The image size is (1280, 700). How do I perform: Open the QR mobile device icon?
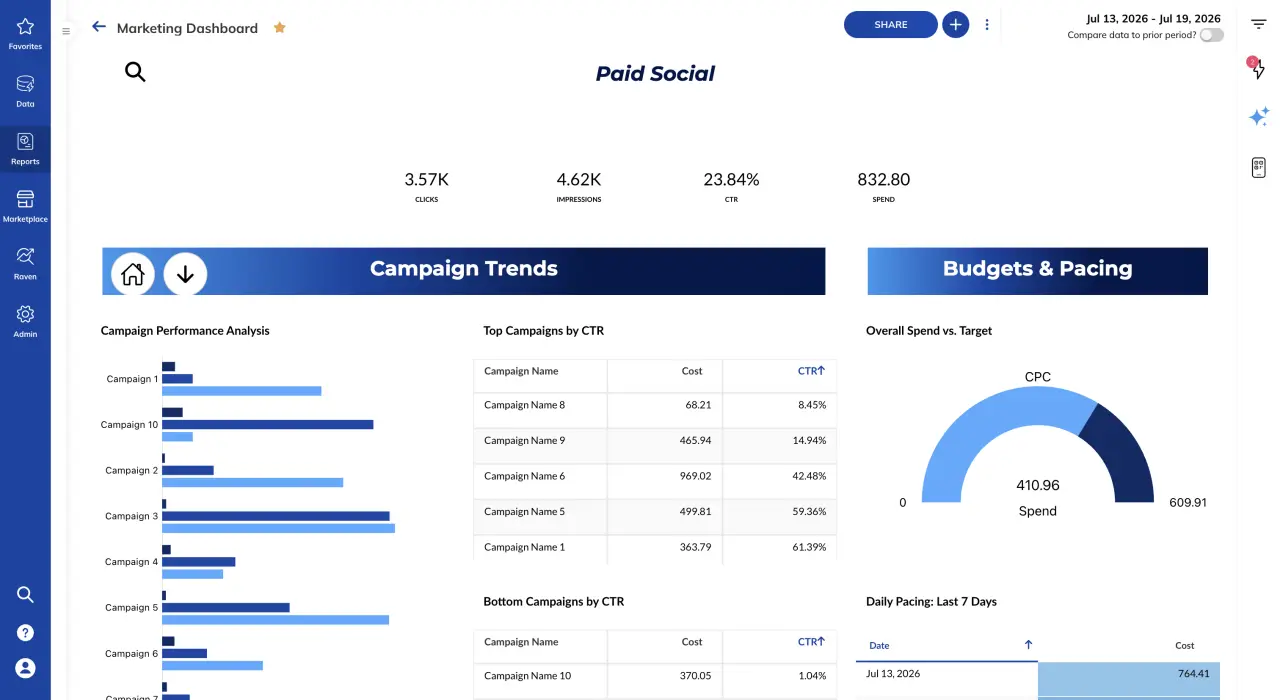[x=1259, y=167]
